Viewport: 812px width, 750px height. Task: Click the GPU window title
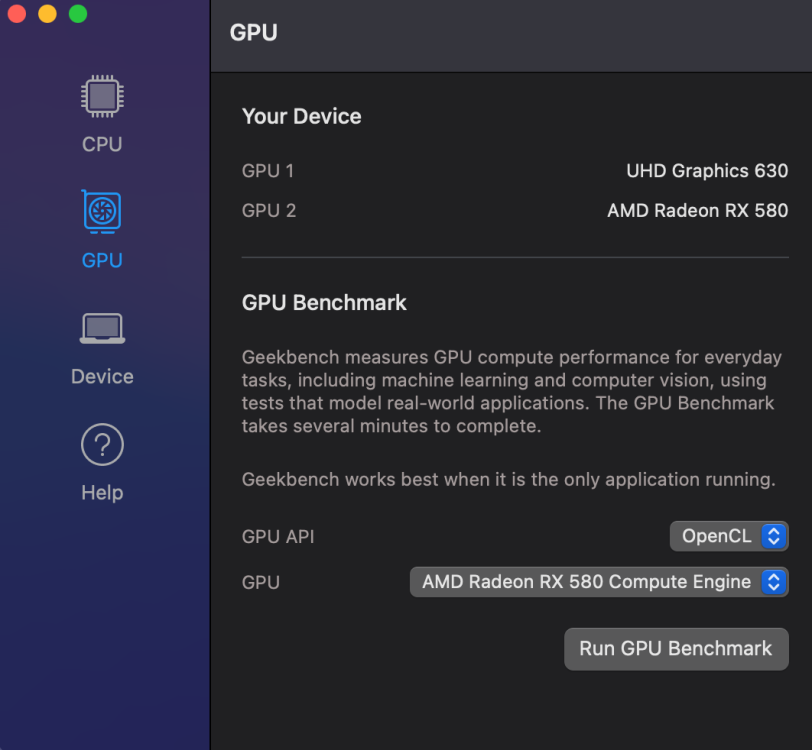pyautogui.click(x=254, y=33)
